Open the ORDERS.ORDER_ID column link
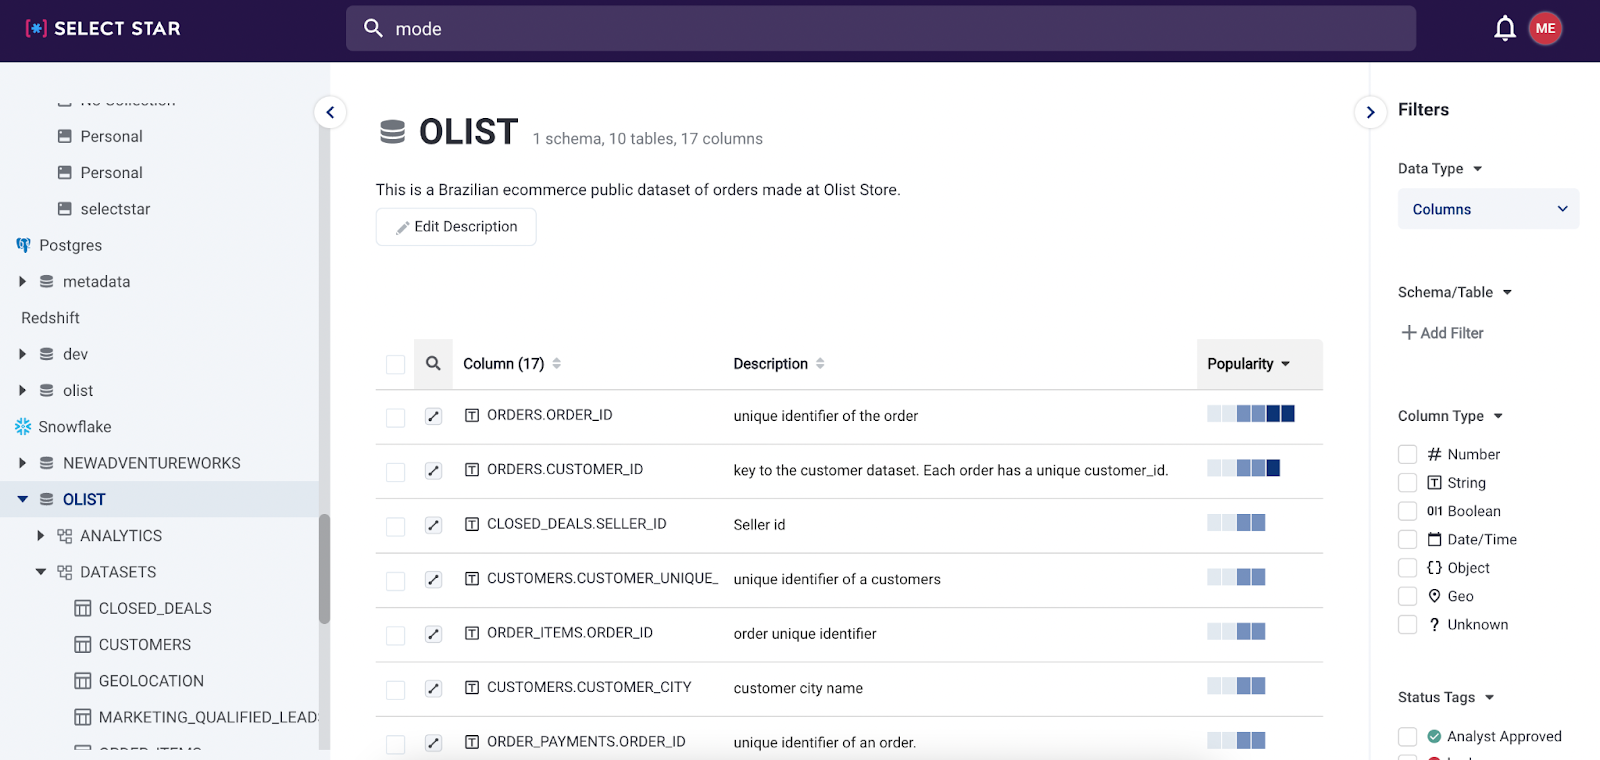Image resolution: width=1600 pixels, height=760 pixels. click(x=550, y=415)
